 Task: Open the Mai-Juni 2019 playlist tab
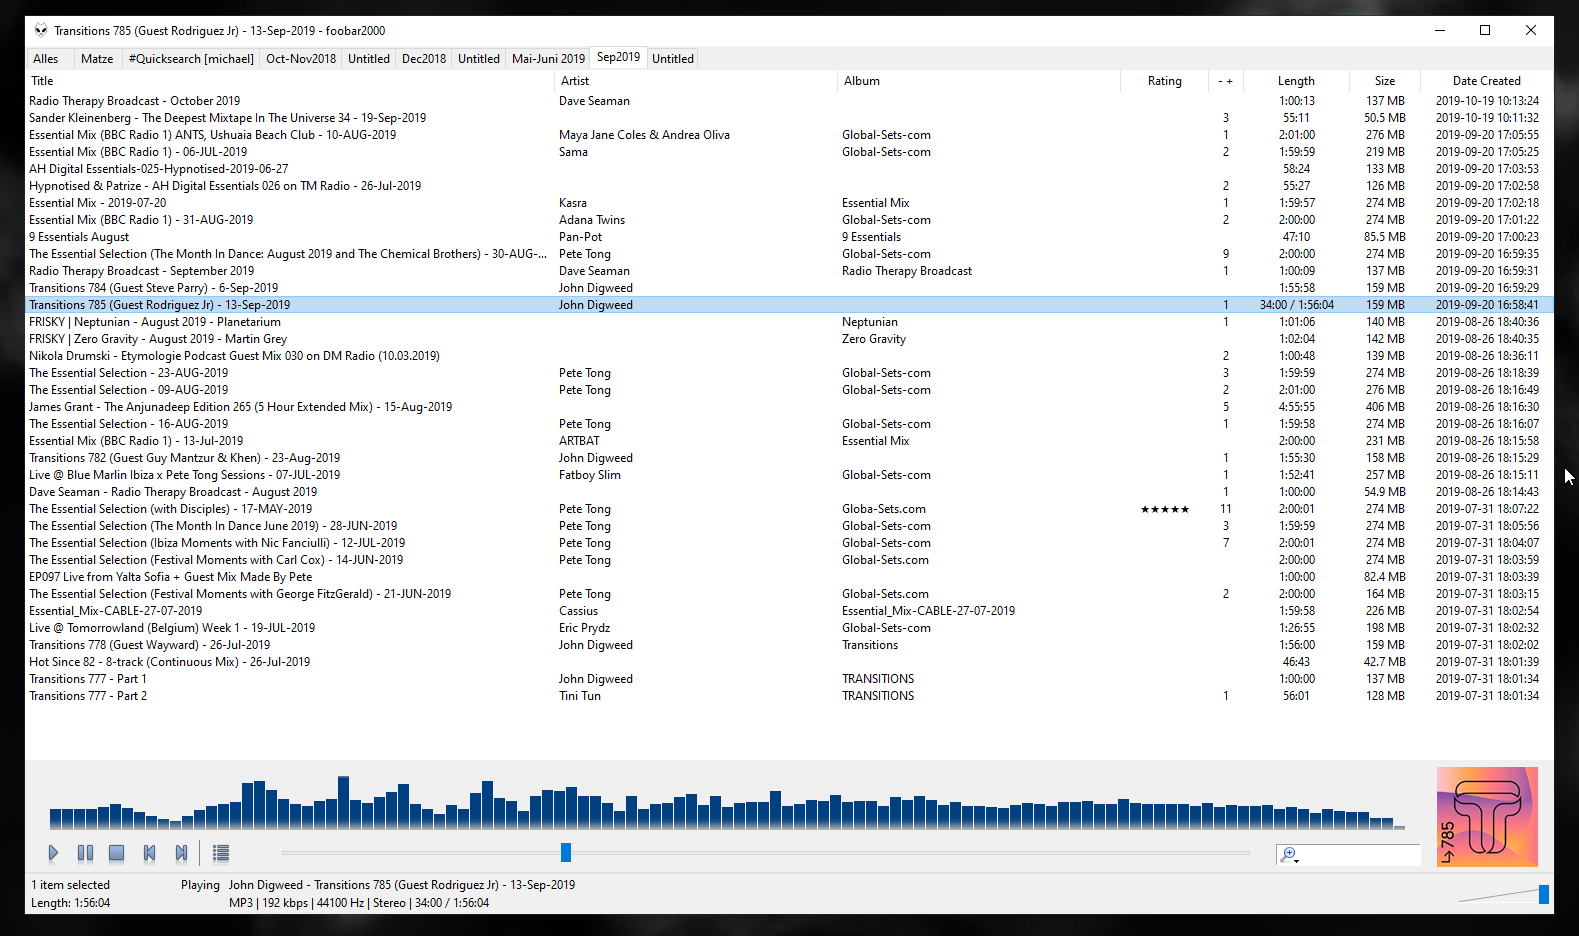point(548,59)
